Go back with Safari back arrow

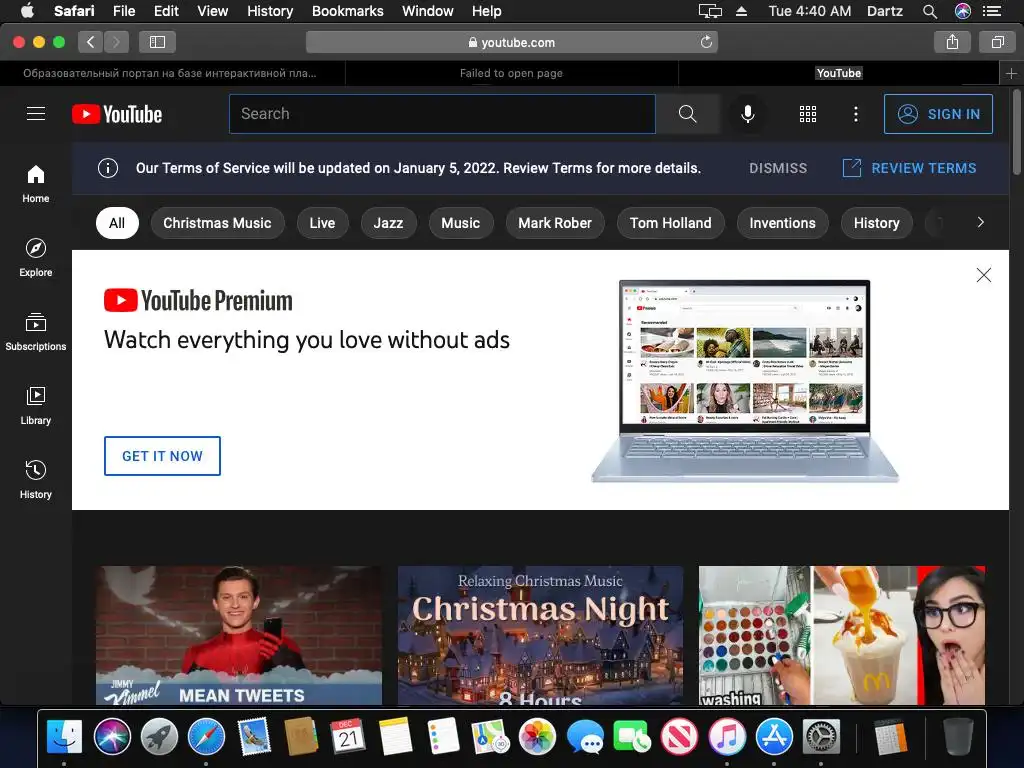(x=91, y=42)
